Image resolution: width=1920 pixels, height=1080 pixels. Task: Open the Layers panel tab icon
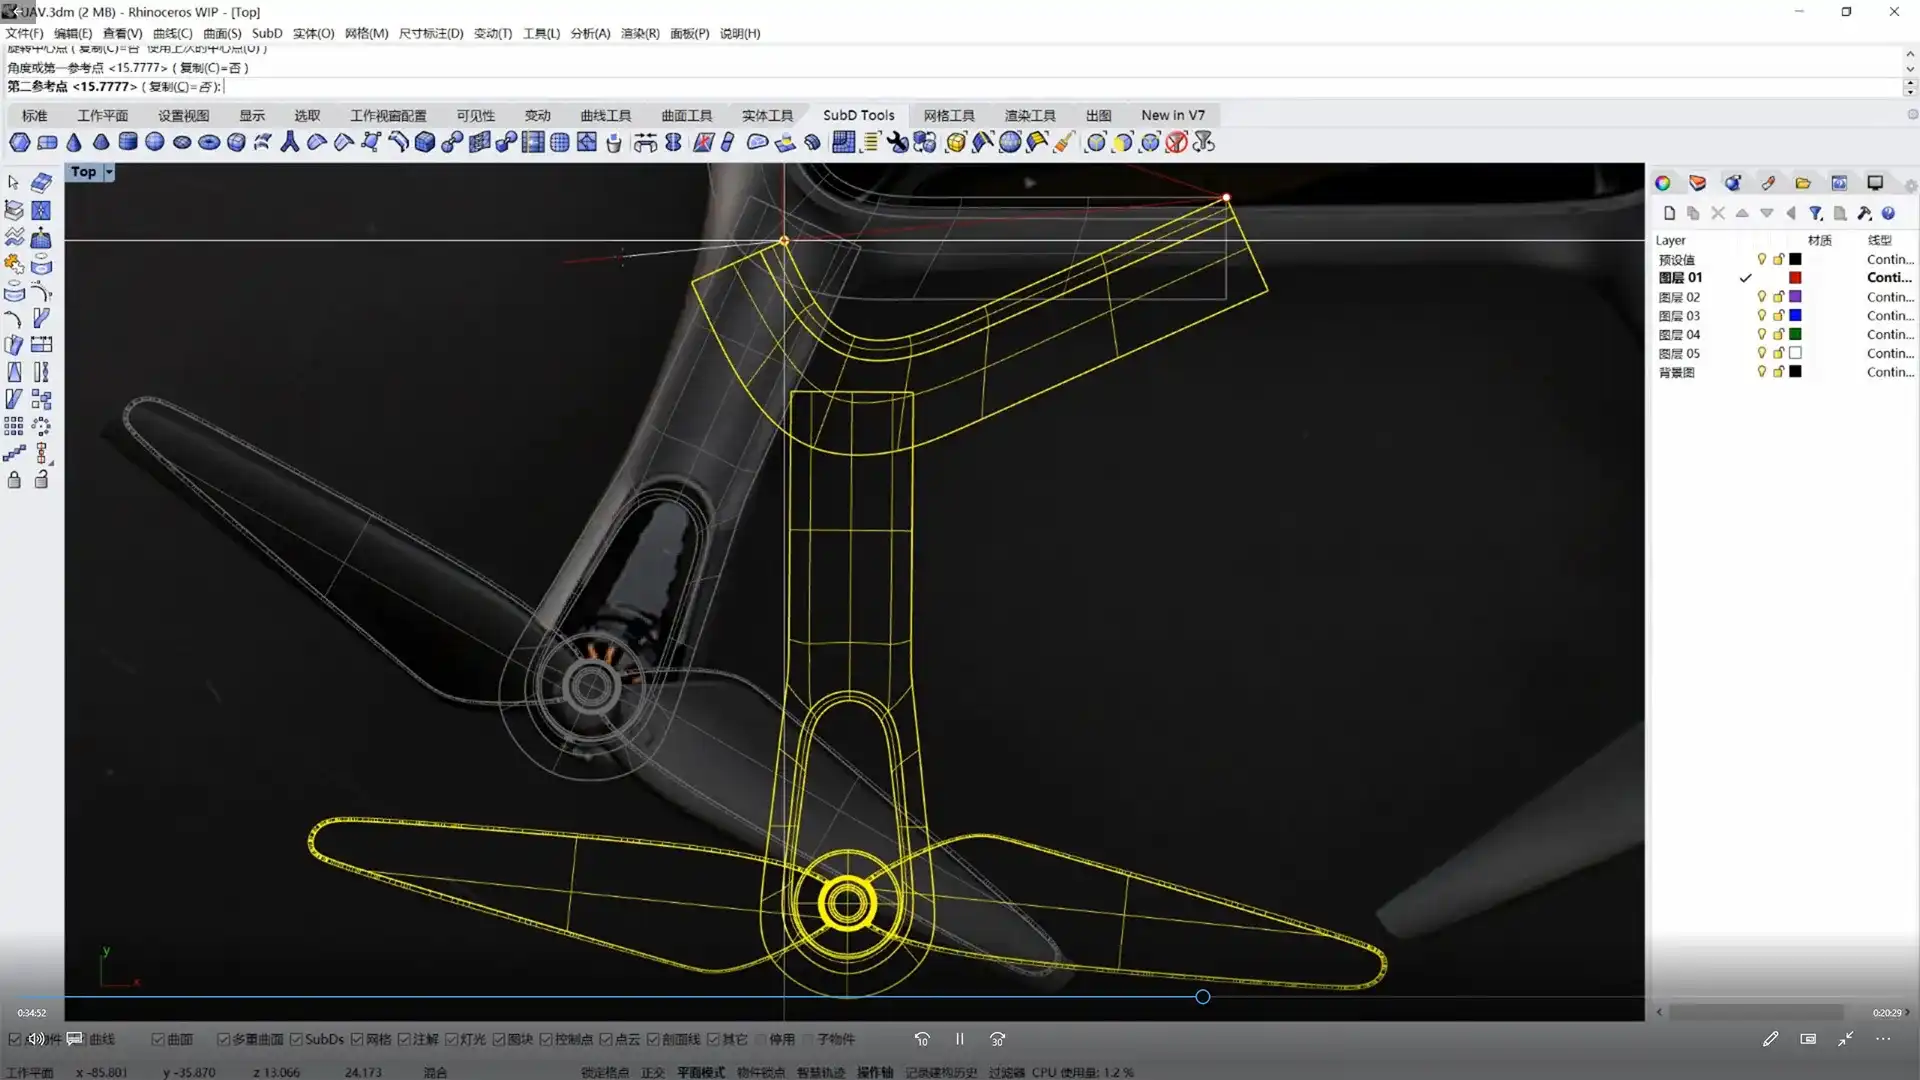1697,183
